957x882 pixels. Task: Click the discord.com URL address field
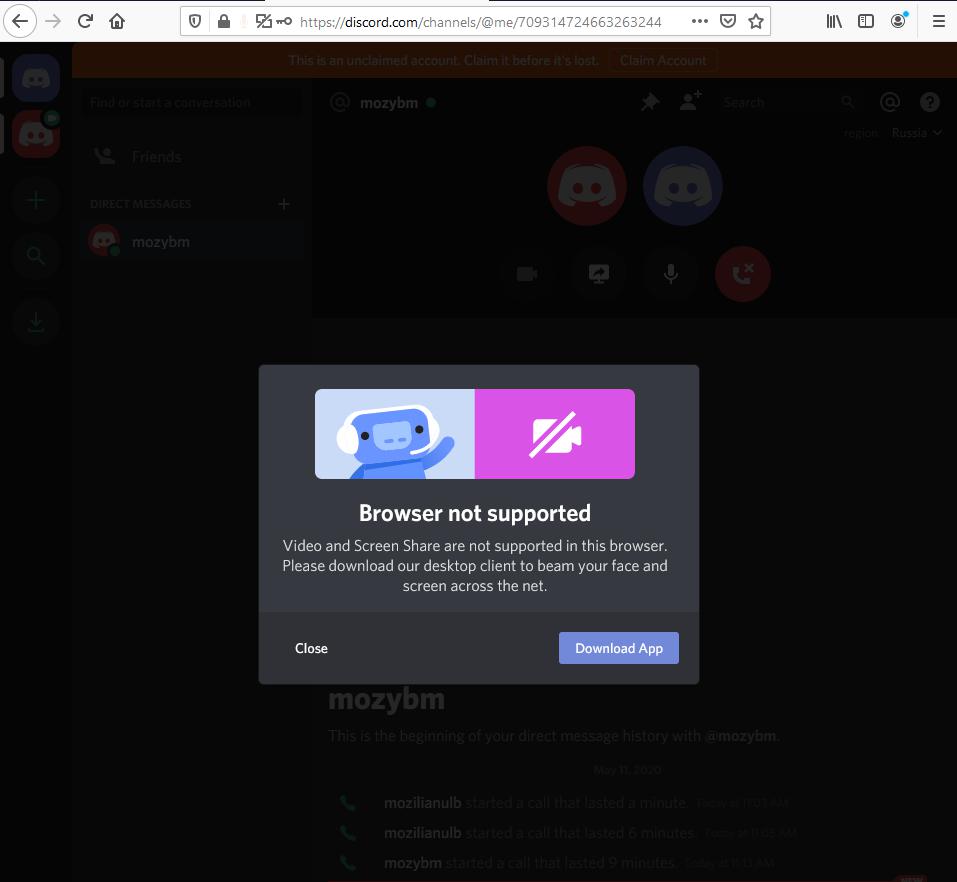pyautogui.click(x=480, y=22)
